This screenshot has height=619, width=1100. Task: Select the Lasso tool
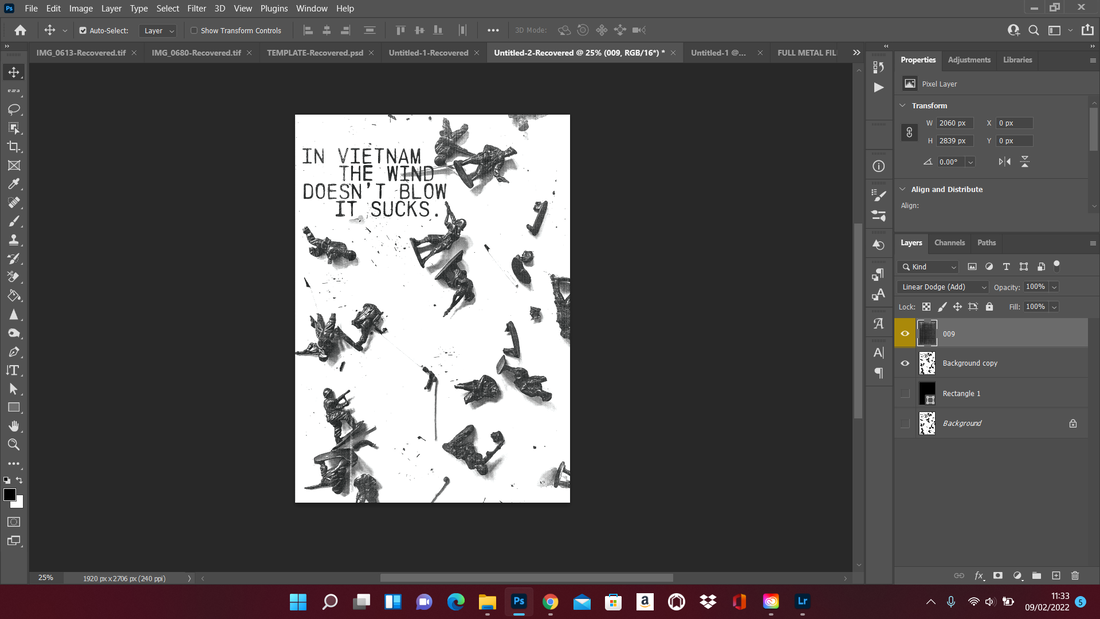click(x=13, y=109)
